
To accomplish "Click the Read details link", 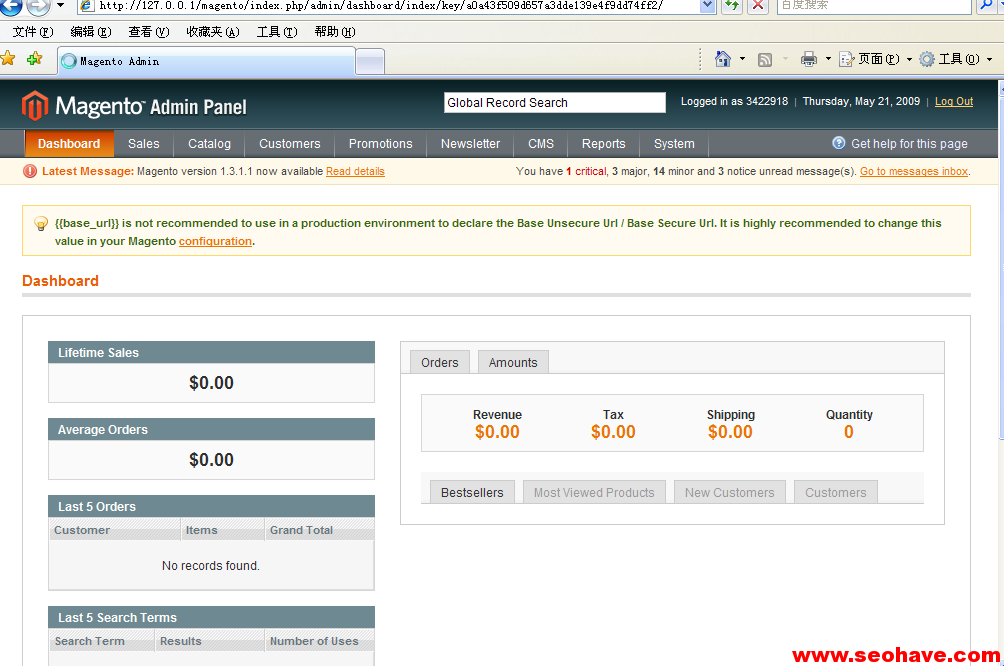I will (355, 171).
